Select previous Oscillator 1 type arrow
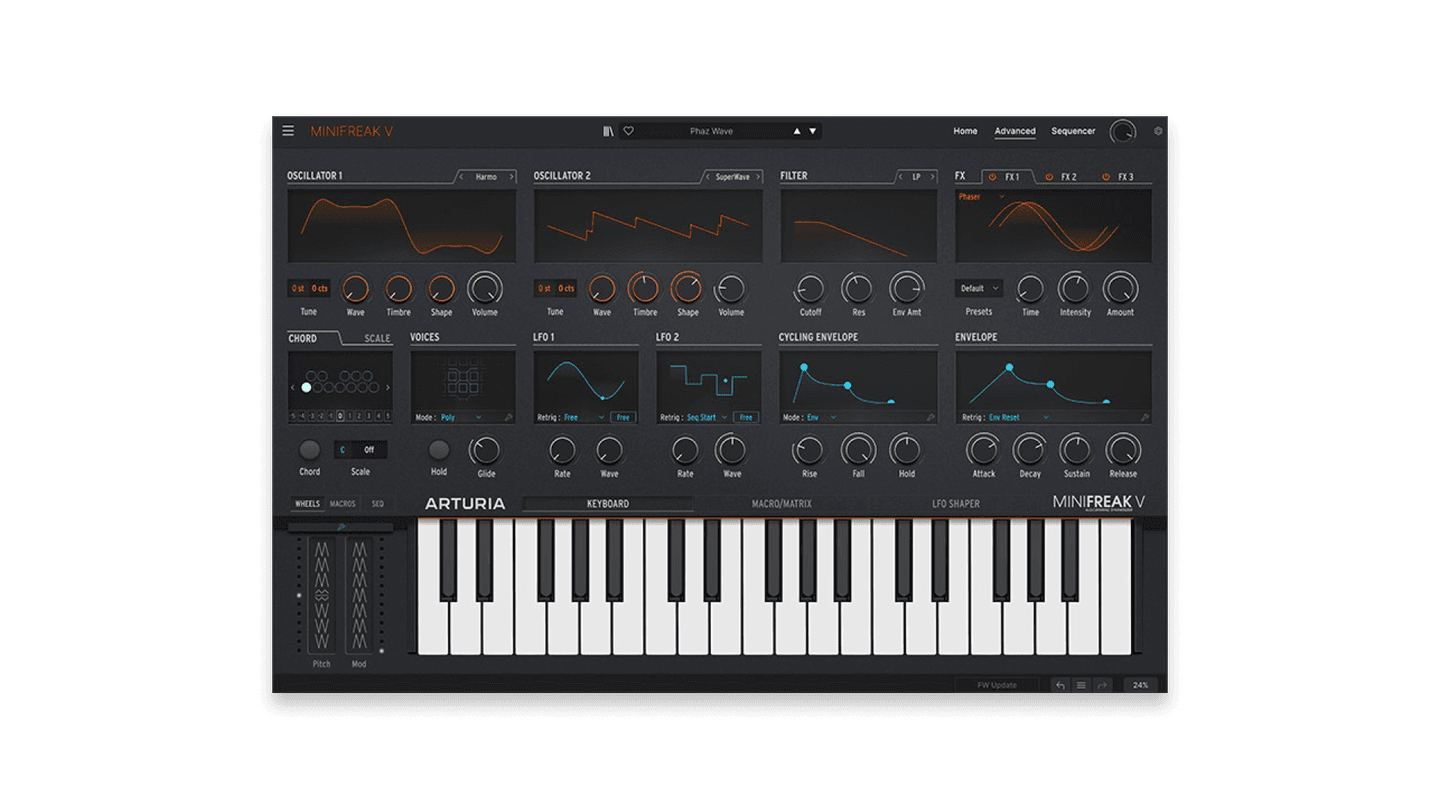This screenshot has width=1440, height=810. 461,177
